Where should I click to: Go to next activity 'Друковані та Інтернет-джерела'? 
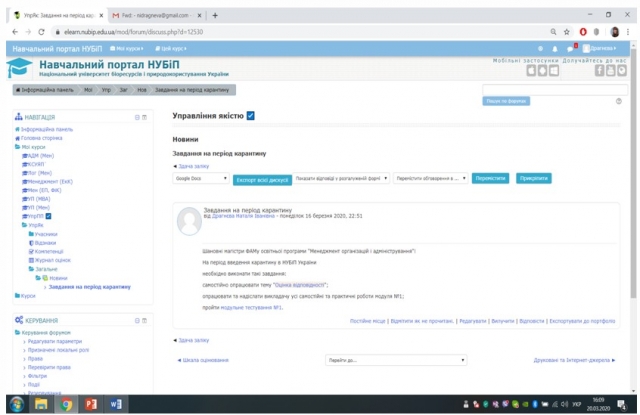[574, 360]
